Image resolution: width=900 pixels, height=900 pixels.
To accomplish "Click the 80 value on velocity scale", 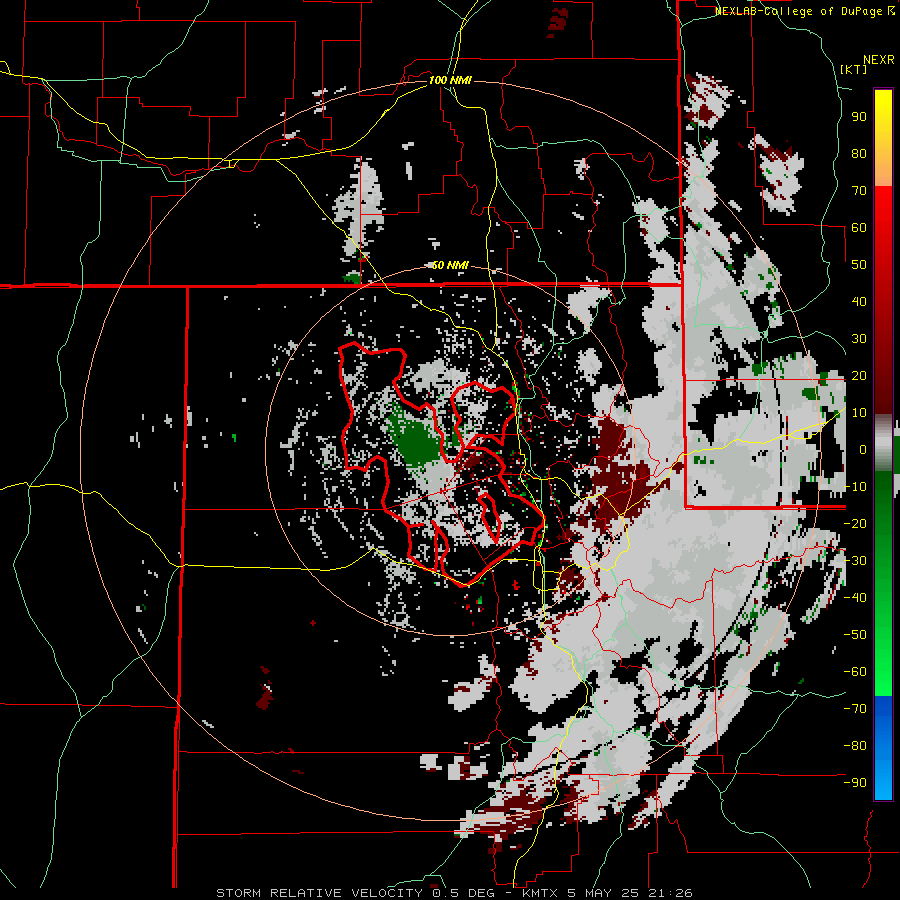I will pos(859,153).
